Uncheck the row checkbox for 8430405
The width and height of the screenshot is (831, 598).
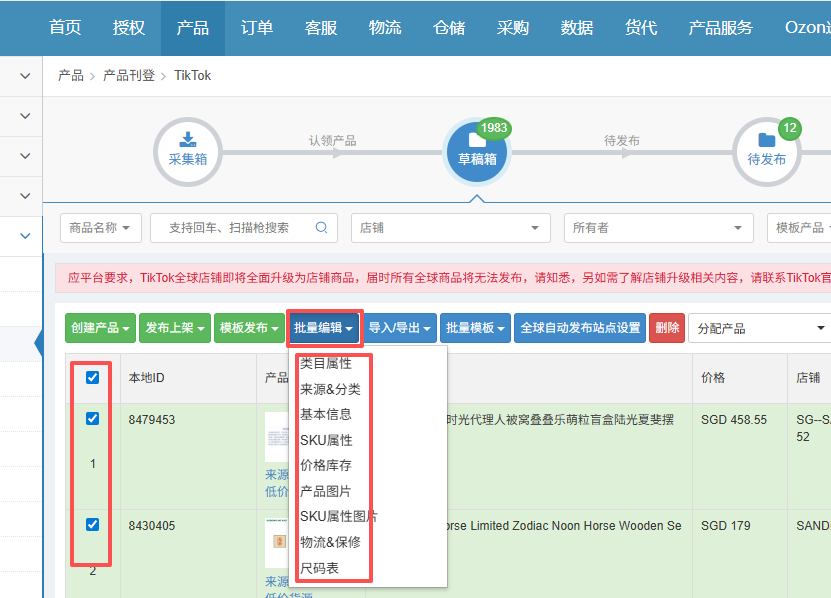click(x=92, y=525)
